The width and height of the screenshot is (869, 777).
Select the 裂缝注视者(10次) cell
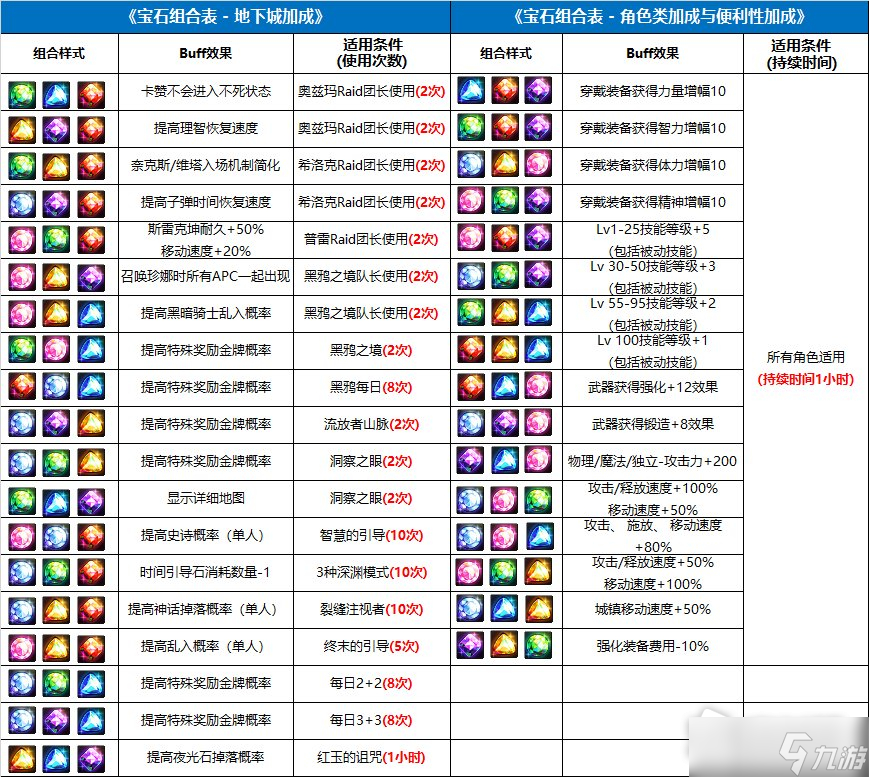[x=371, y=610]
